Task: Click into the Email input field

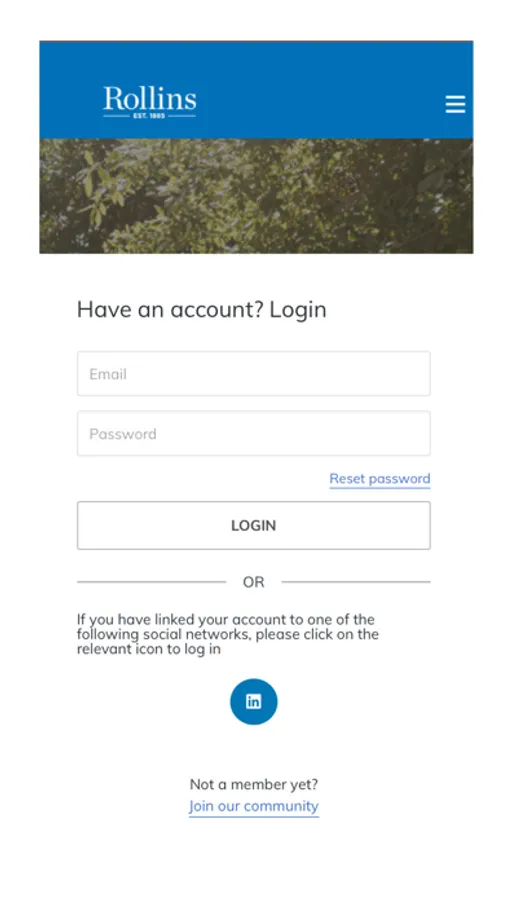Action: 253,374
